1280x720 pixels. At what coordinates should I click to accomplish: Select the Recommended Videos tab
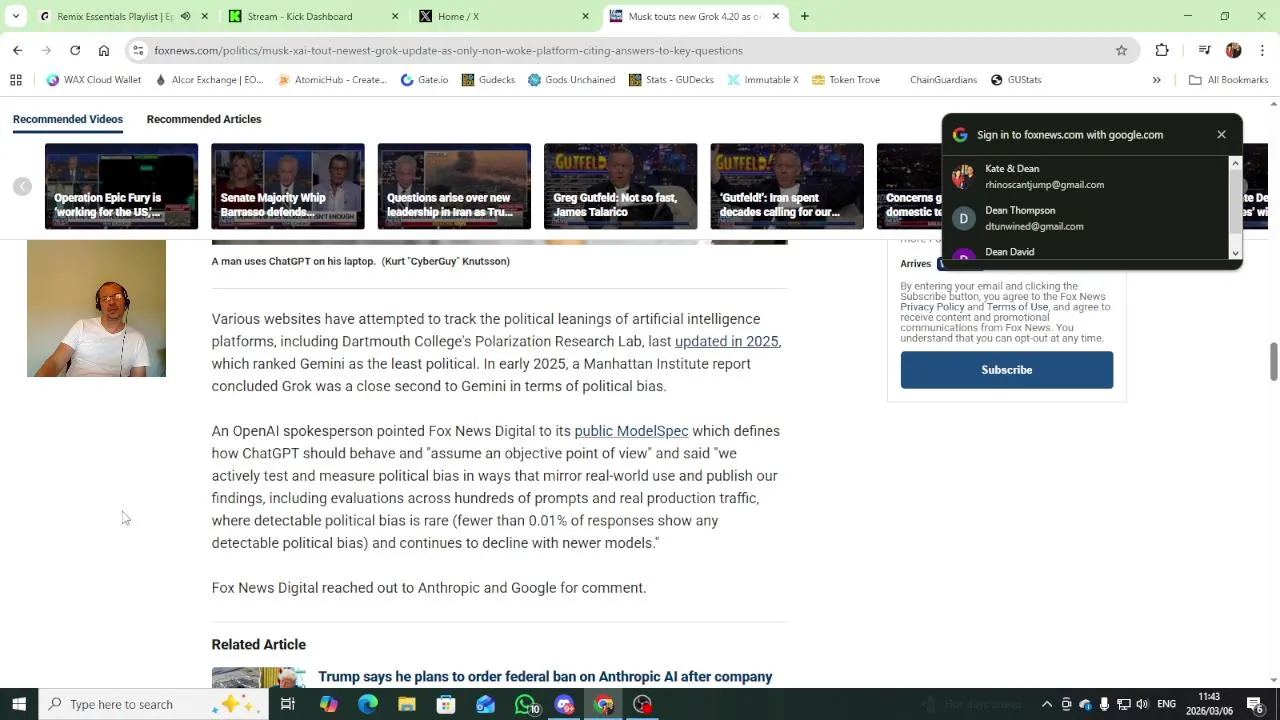click(68, 119)
